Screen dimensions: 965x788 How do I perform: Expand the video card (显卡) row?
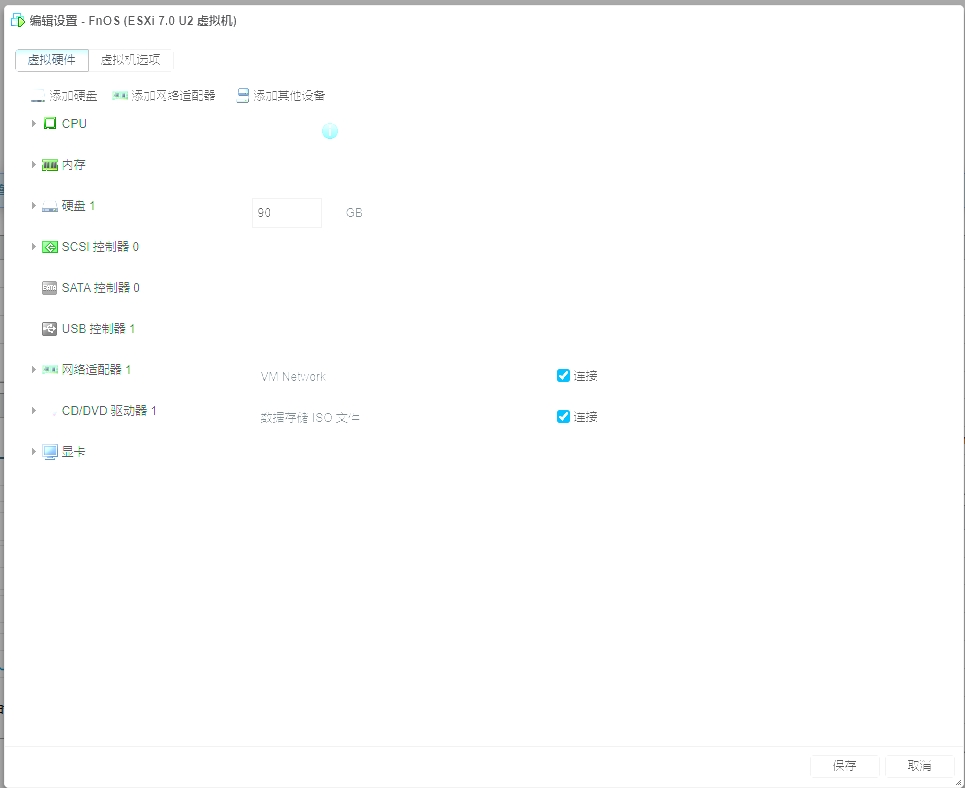point(34,451)
